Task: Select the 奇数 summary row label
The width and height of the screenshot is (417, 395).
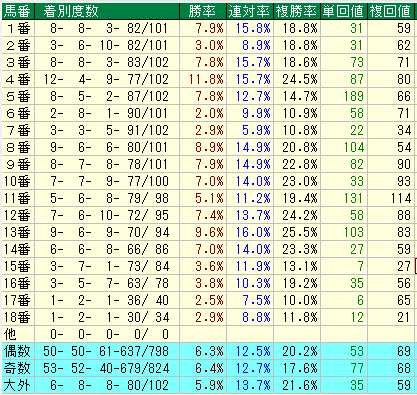Action: point(17,368)
